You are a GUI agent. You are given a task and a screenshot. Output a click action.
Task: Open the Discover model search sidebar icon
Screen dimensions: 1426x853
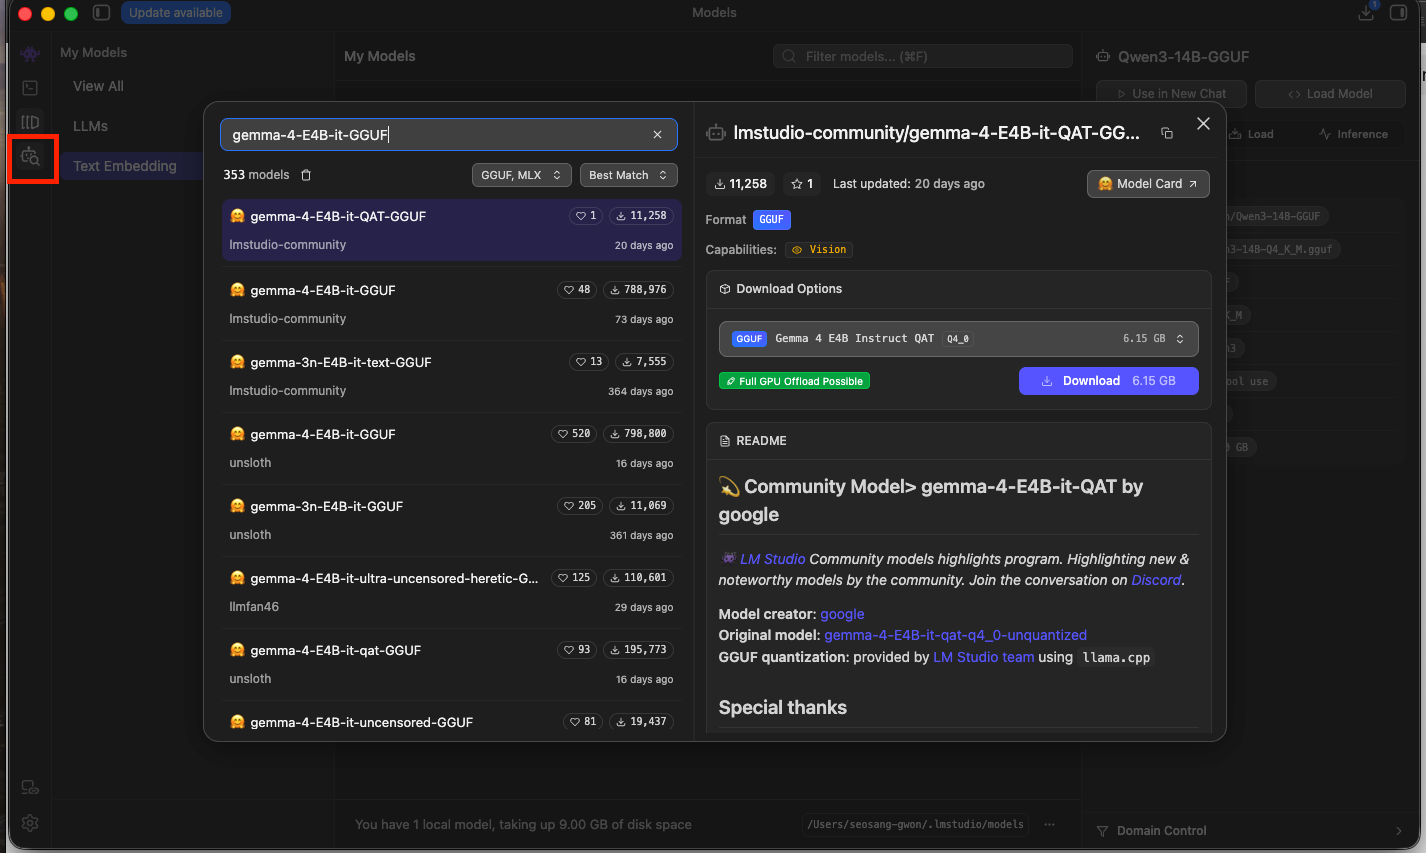[x=30, y=157]
